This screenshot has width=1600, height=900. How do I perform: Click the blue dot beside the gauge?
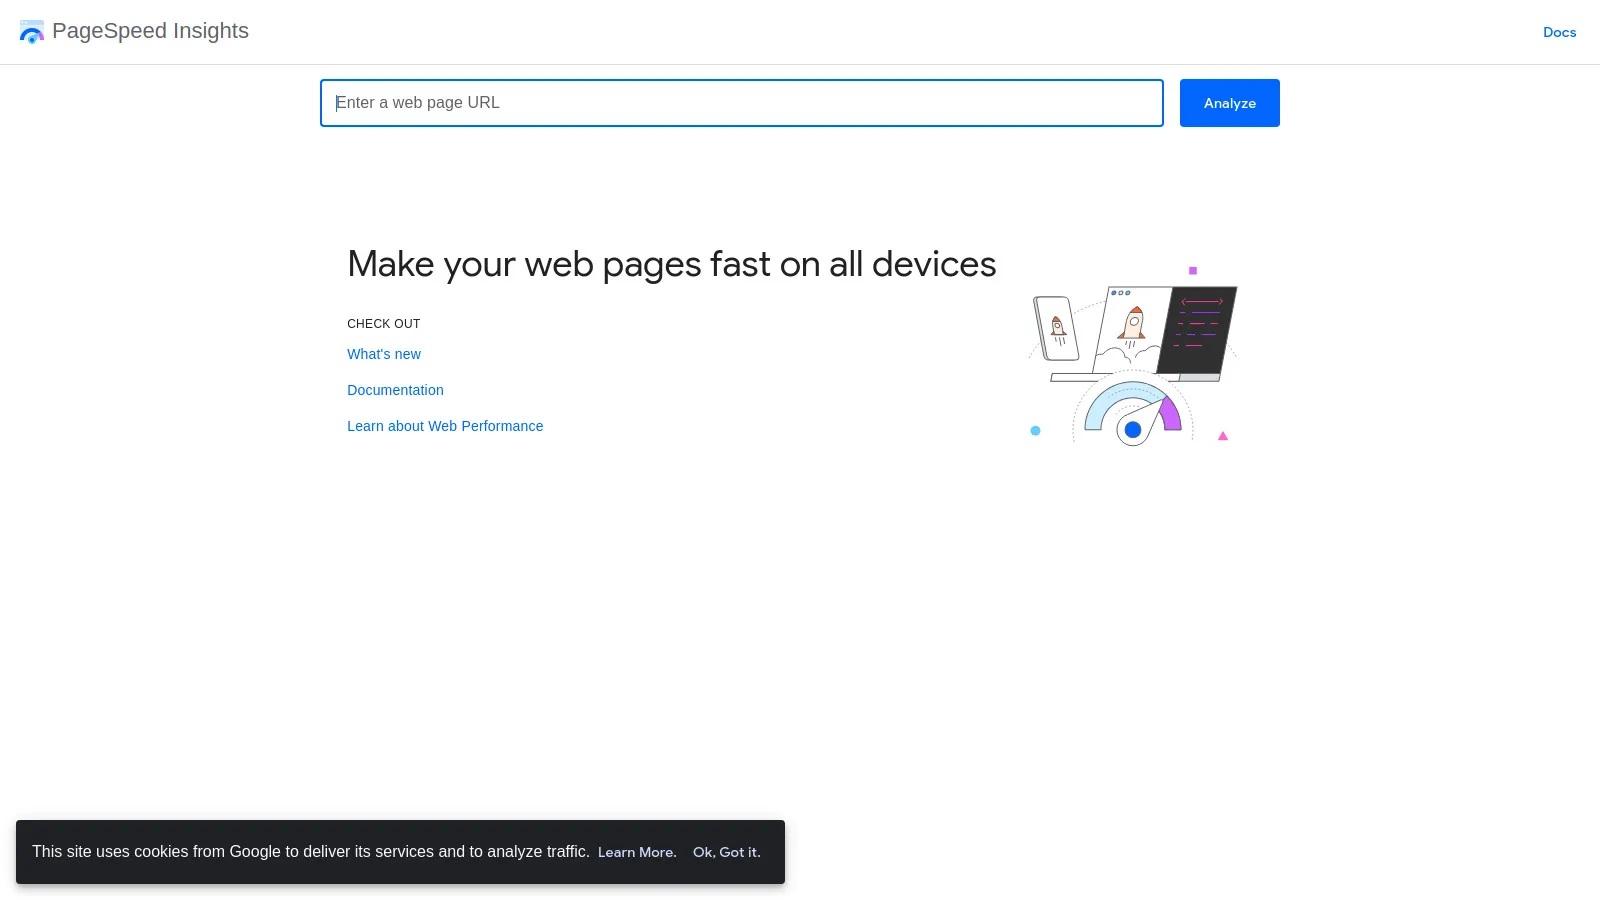[1035, 430]
